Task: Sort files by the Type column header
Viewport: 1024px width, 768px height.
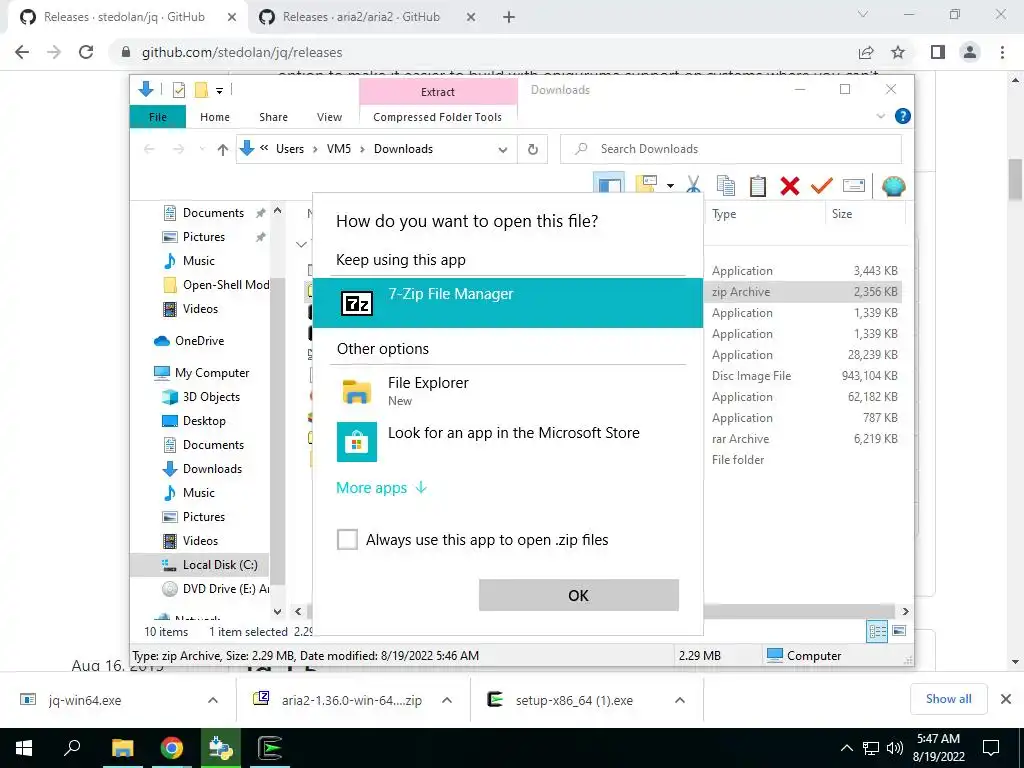Action: click(724, 214)
